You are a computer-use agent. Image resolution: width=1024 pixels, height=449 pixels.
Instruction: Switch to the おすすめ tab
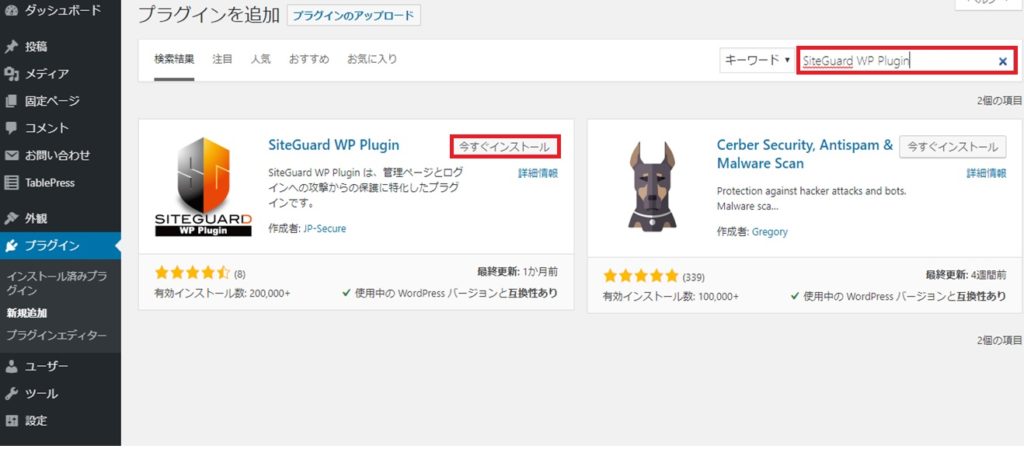309,59
